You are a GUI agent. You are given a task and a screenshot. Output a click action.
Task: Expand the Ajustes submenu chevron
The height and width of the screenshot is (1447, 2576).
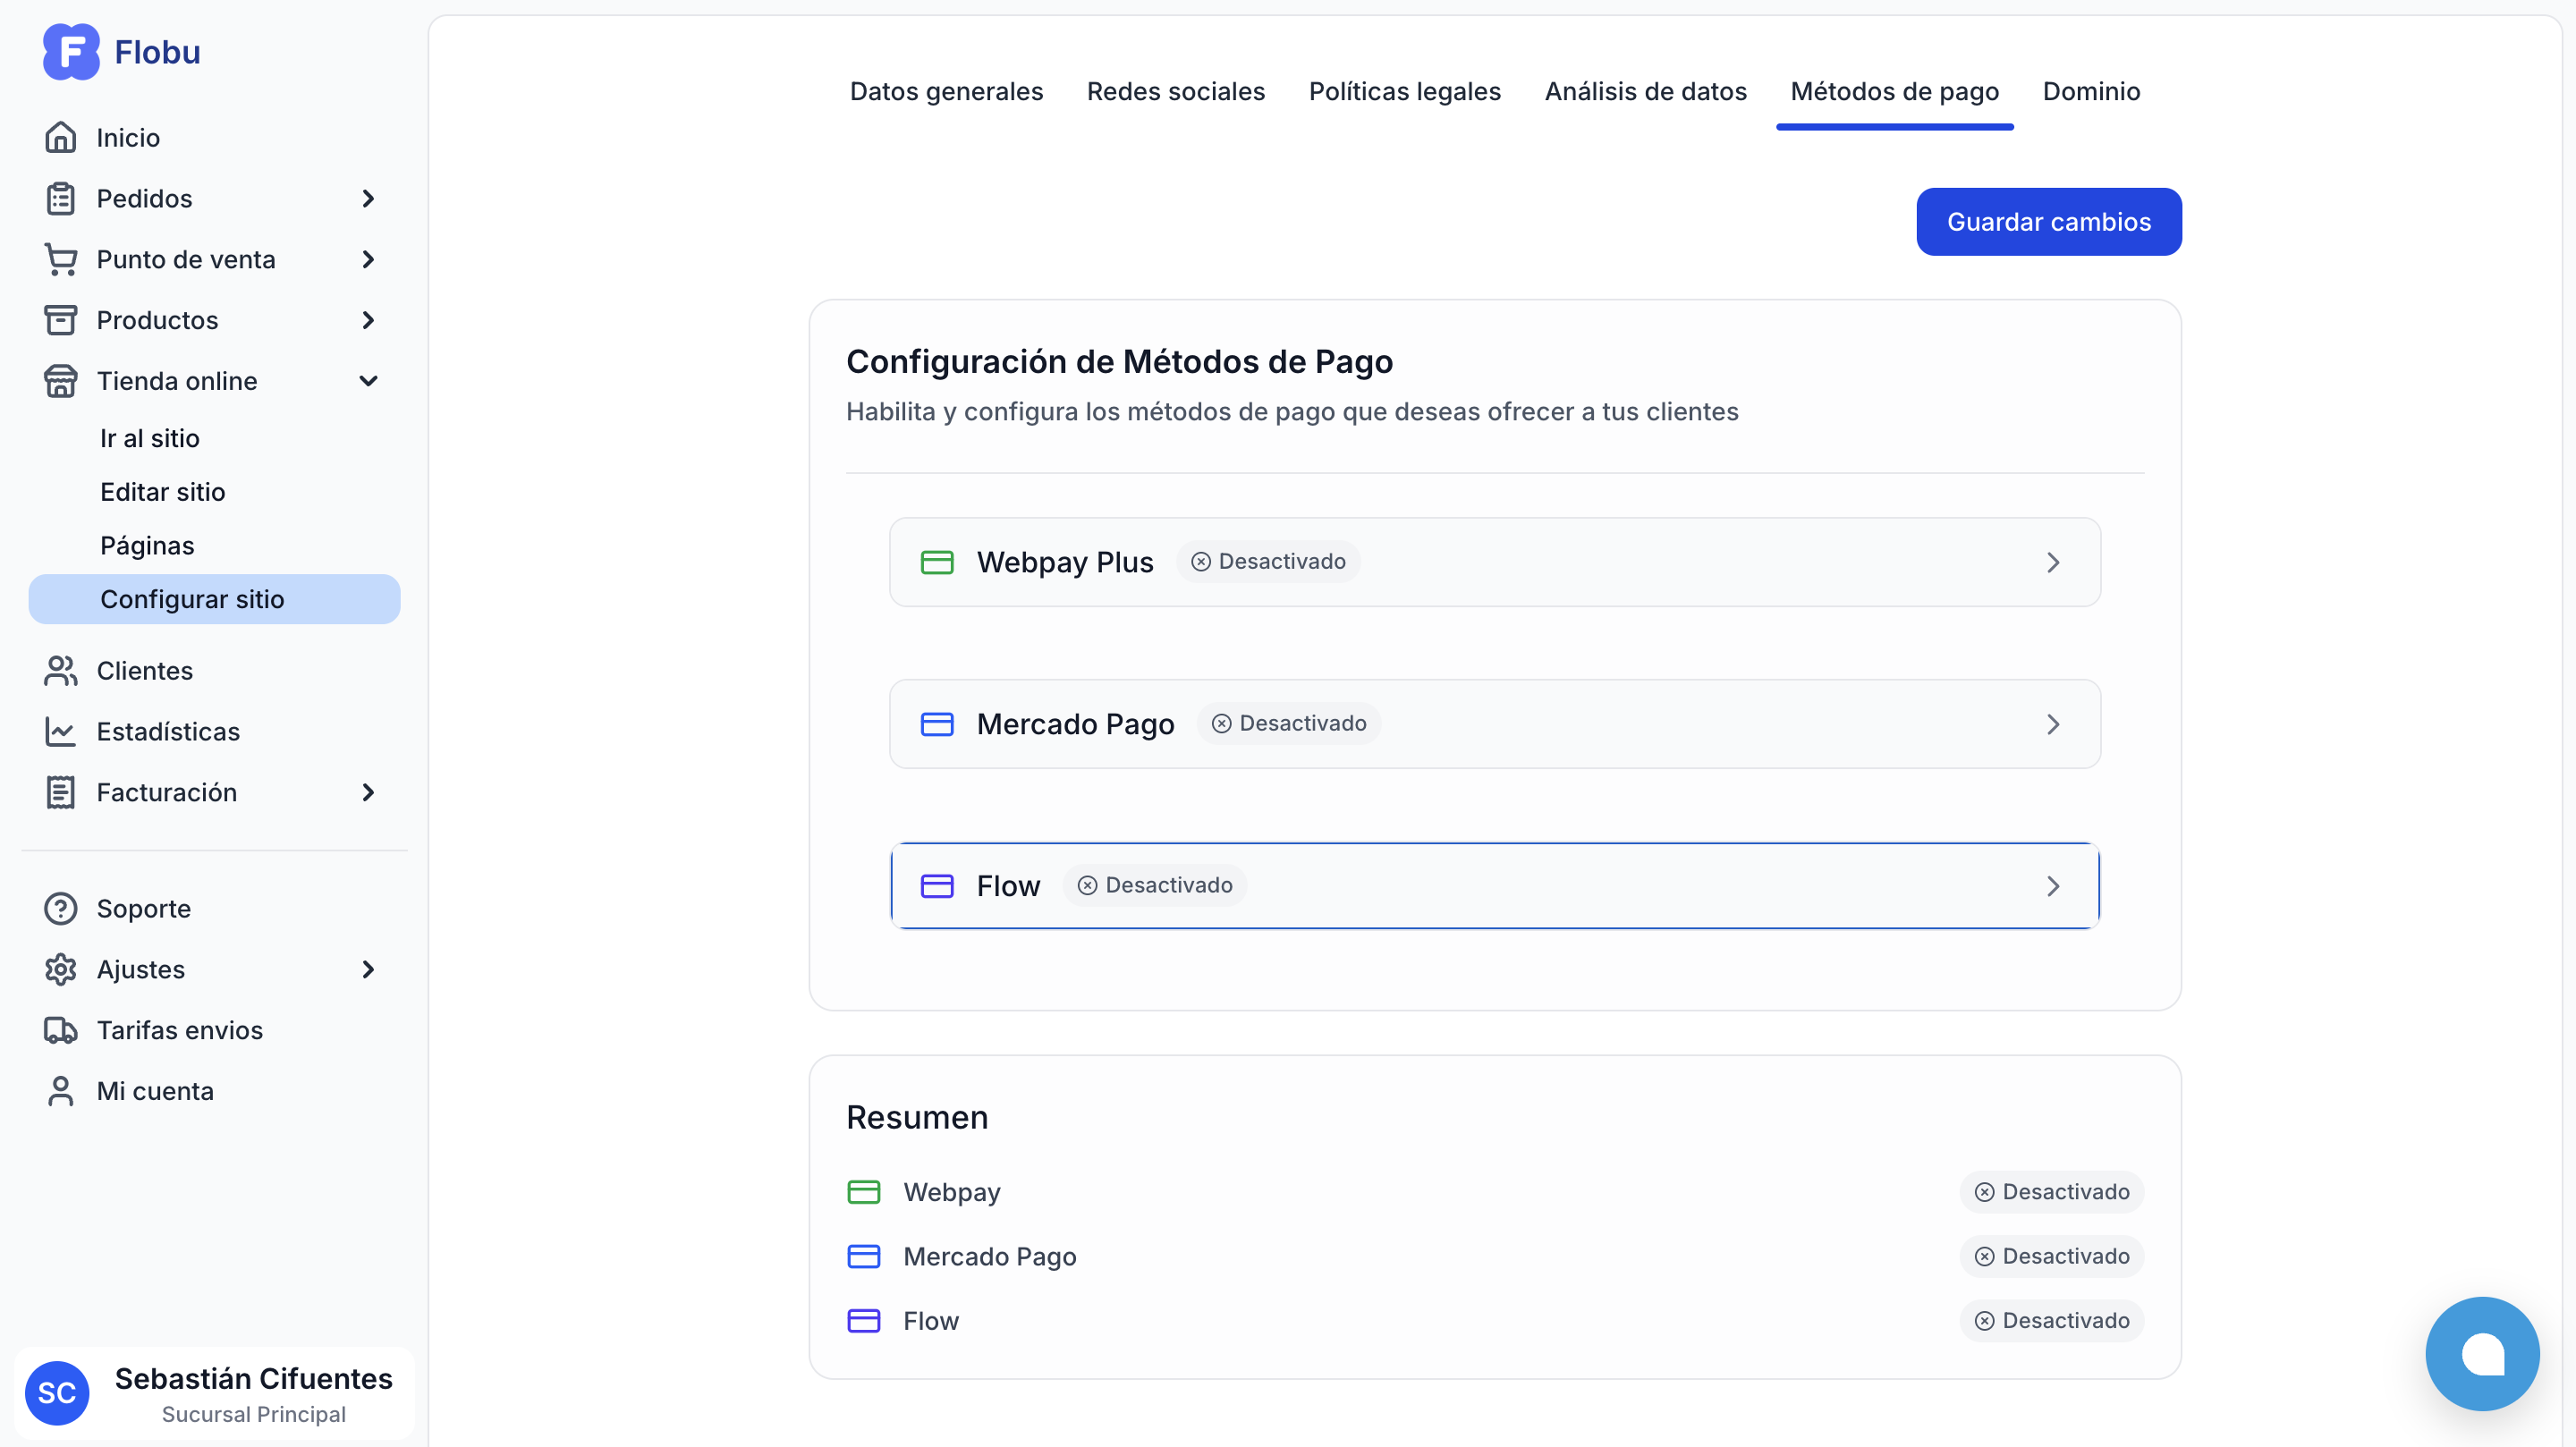(368, 969)
